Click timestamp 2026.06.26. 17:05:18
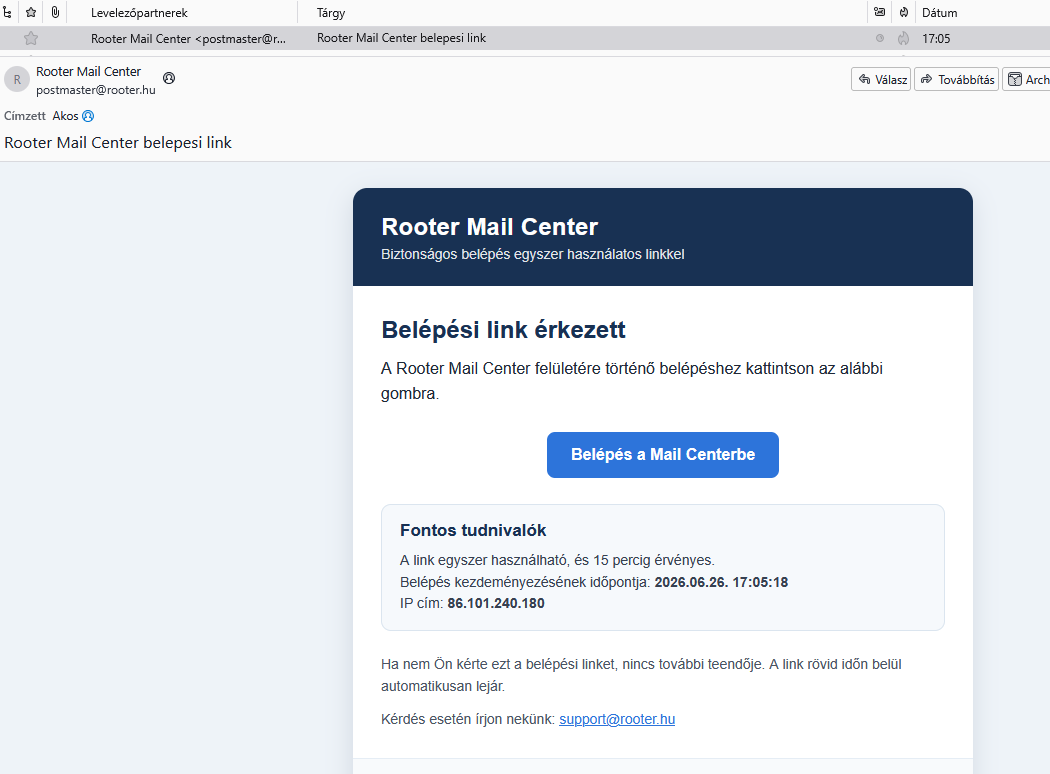This screenshot has height=774, width=1050. (721, 582)
